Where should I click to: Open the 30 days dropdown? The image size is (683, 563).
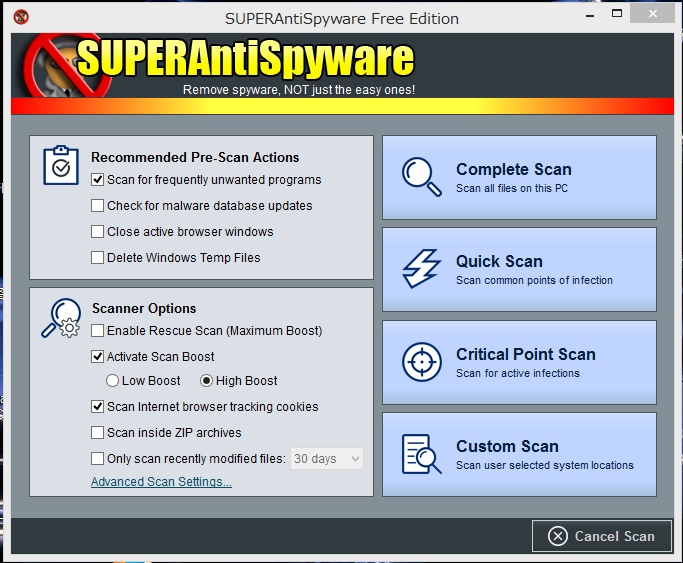[327, 458]
